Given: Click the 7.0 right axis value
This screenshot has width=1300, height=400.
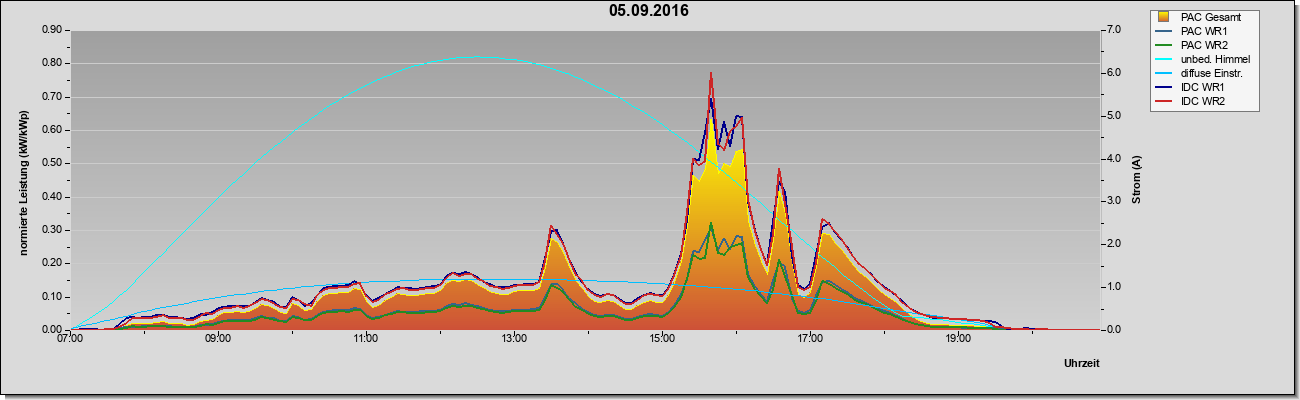Looking at the screenshot, I should tap(1113, 30).
